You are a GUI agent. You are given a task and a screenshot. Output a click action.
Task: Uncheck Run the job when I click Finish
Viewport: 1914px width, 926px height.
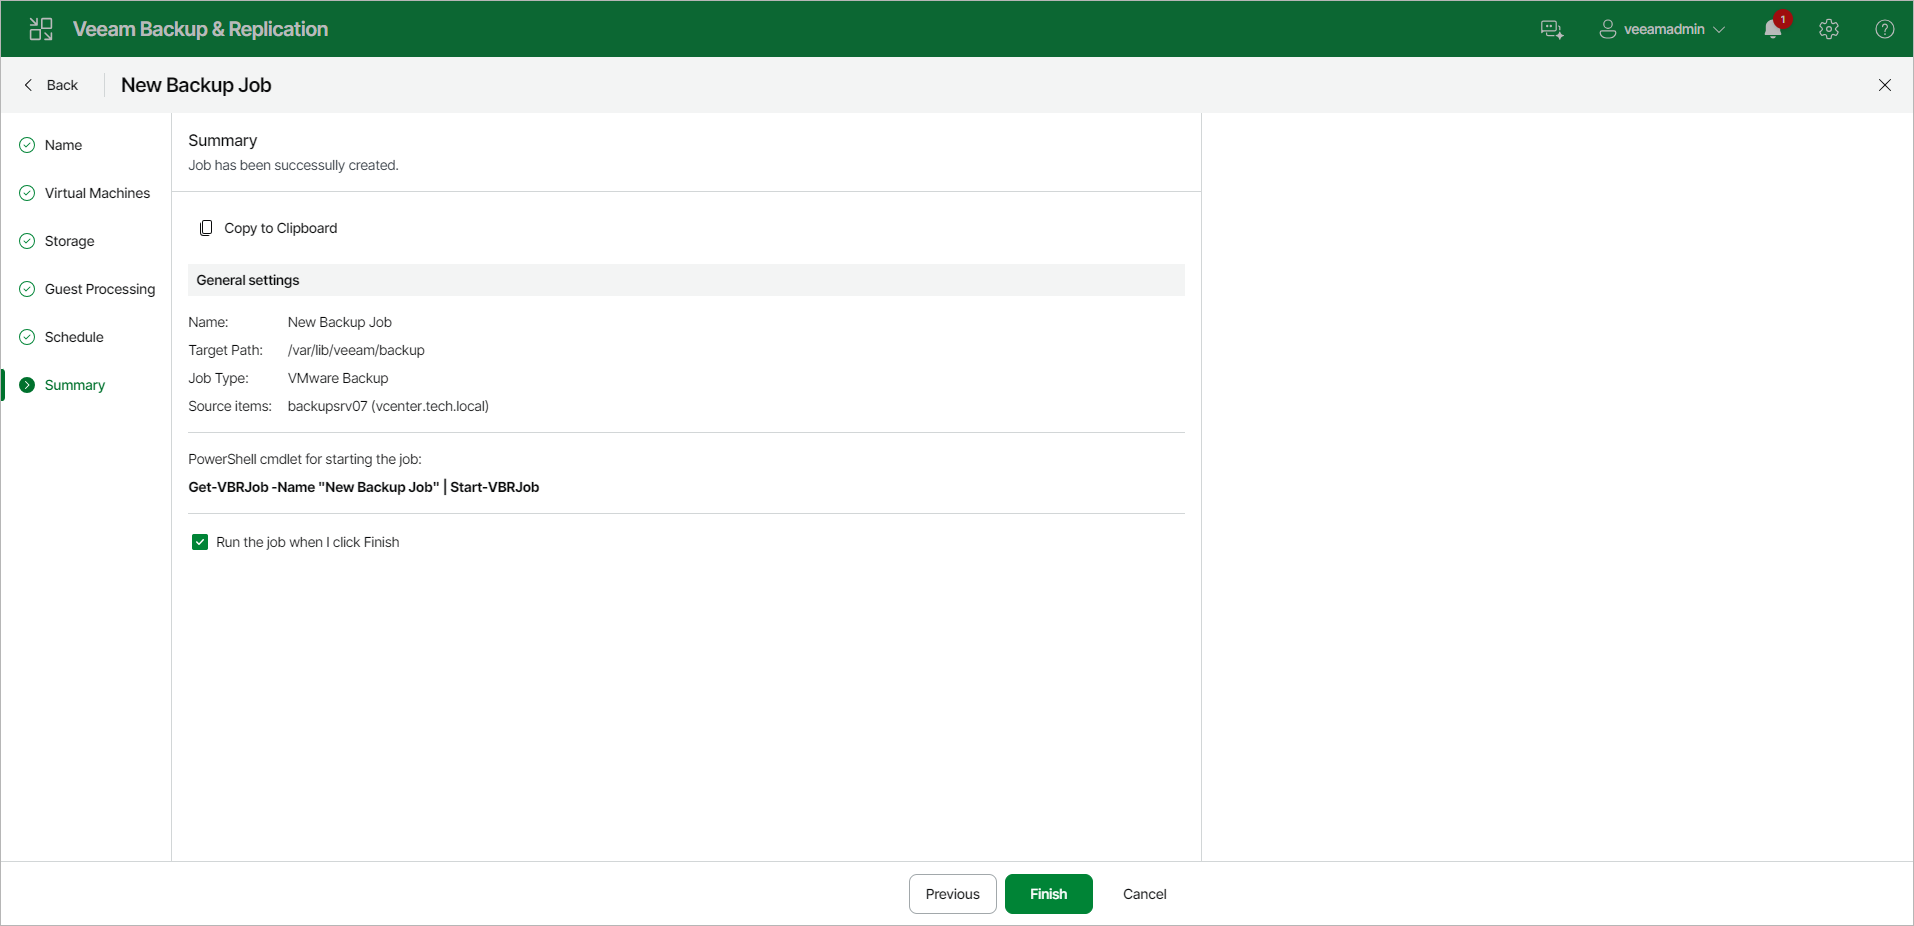coord(200,542)
